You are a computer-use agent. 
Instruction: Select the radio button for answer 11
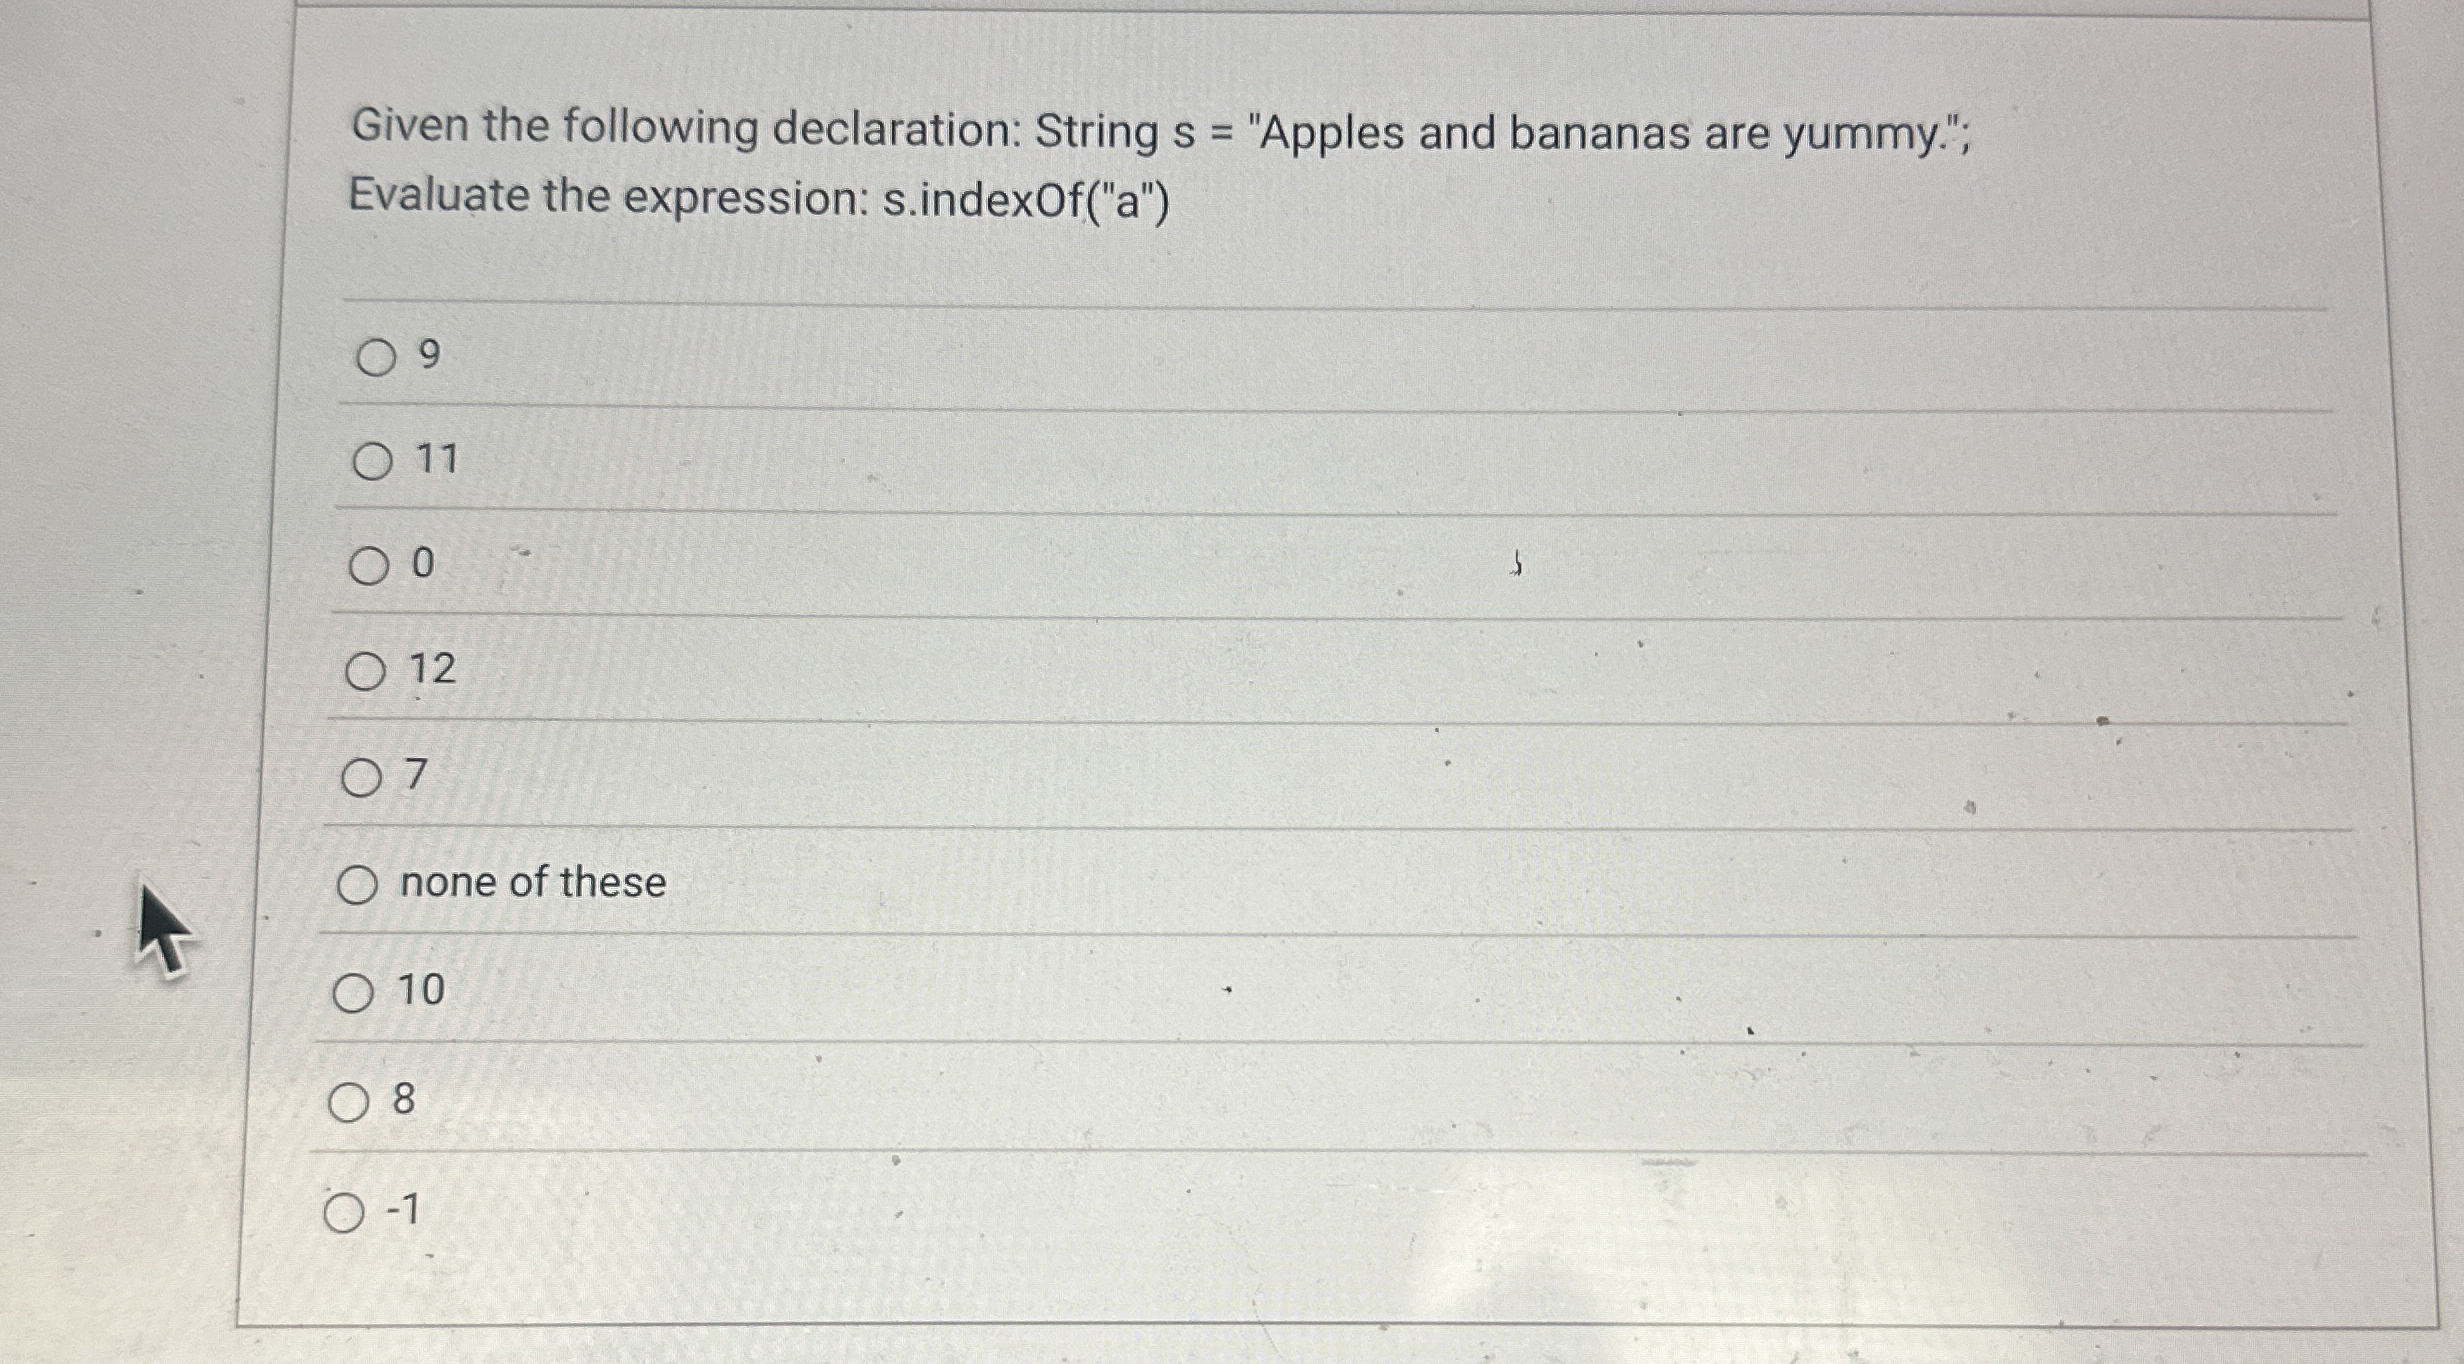(x=373, y=463)
